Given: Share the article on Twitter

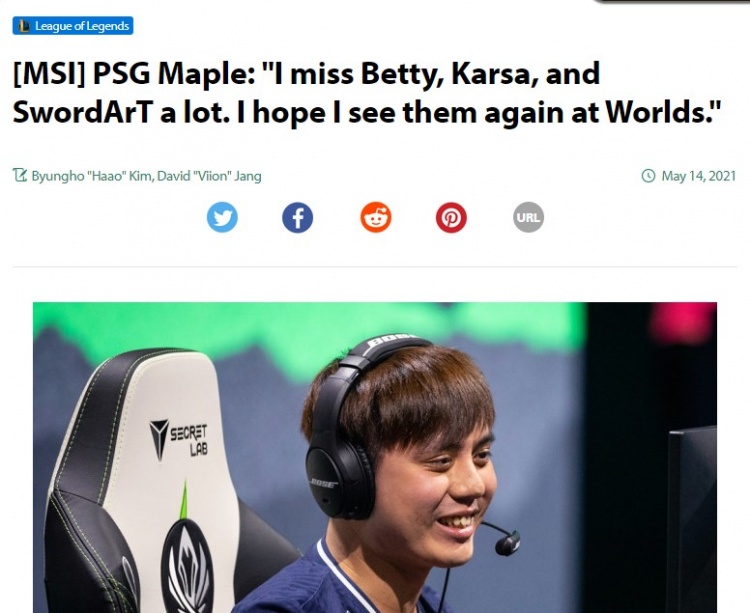Looking at the screenshot, I should (x=222, y=217).
